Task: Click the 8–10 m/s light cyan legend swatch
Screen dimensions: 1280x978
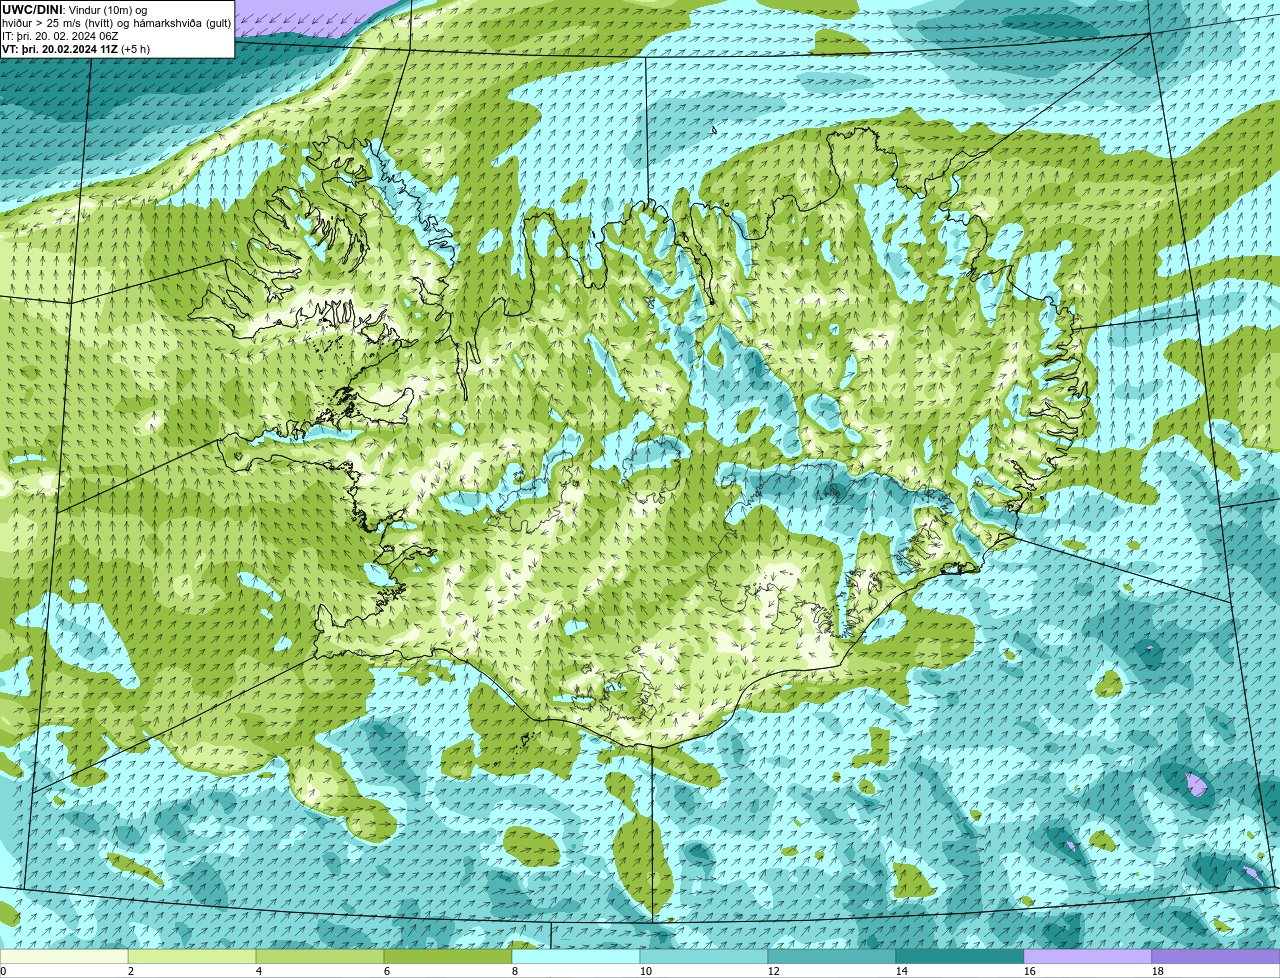Action: [576, 957]
